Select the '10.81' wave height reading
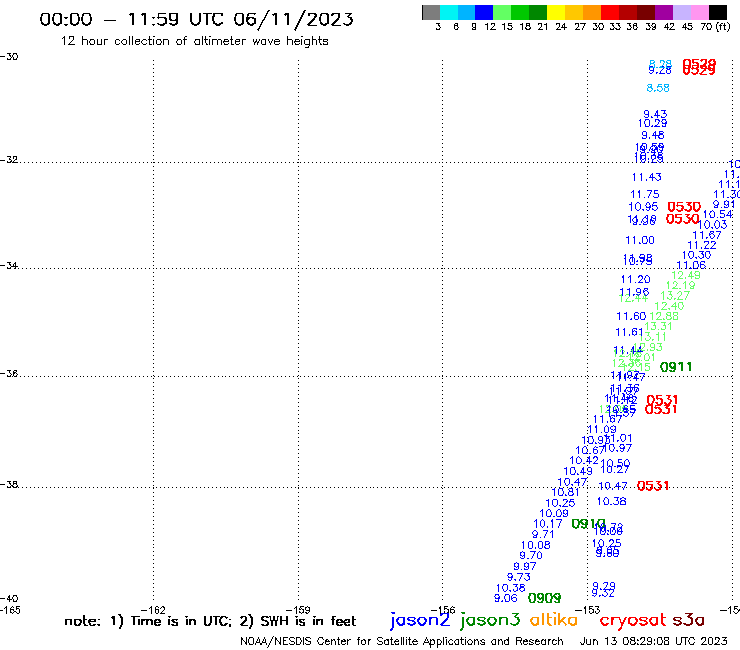 click(565, 492)
